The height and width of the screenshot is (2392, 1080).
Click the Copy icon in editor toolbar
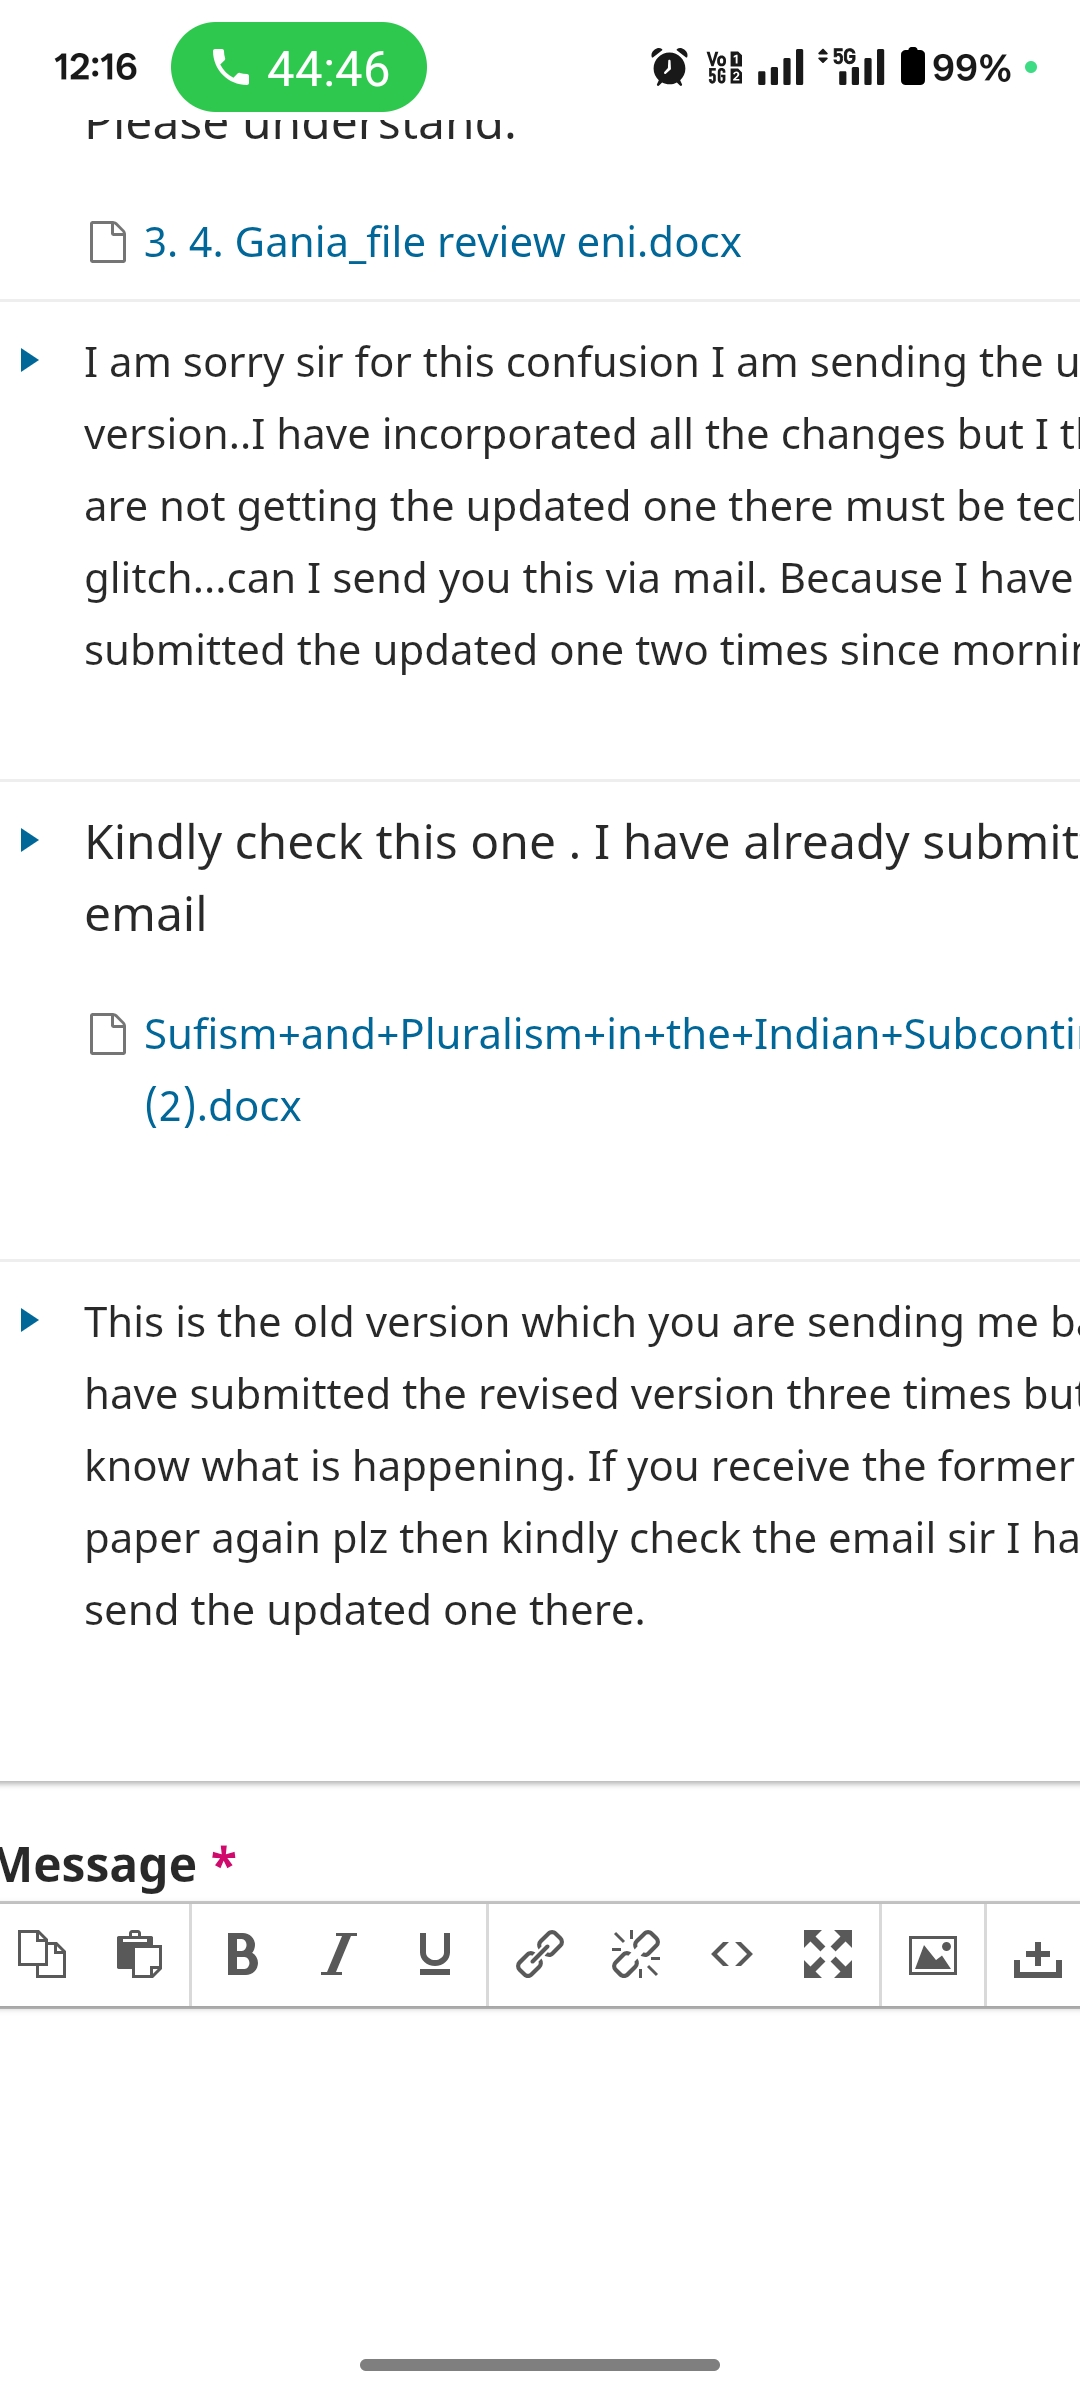(x=42, y=1954)
